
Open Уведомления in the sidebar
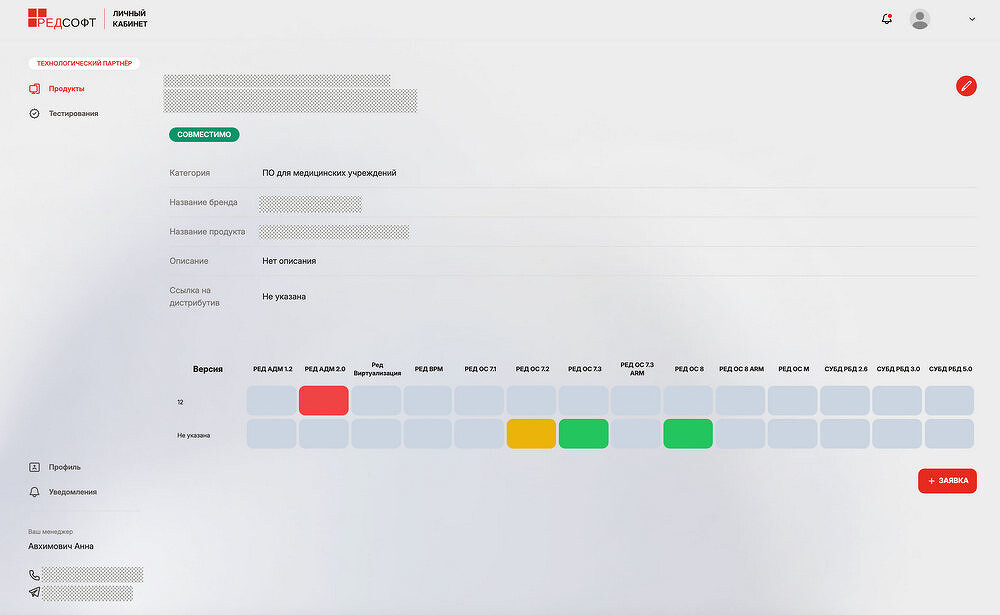[x=72, y=492]
